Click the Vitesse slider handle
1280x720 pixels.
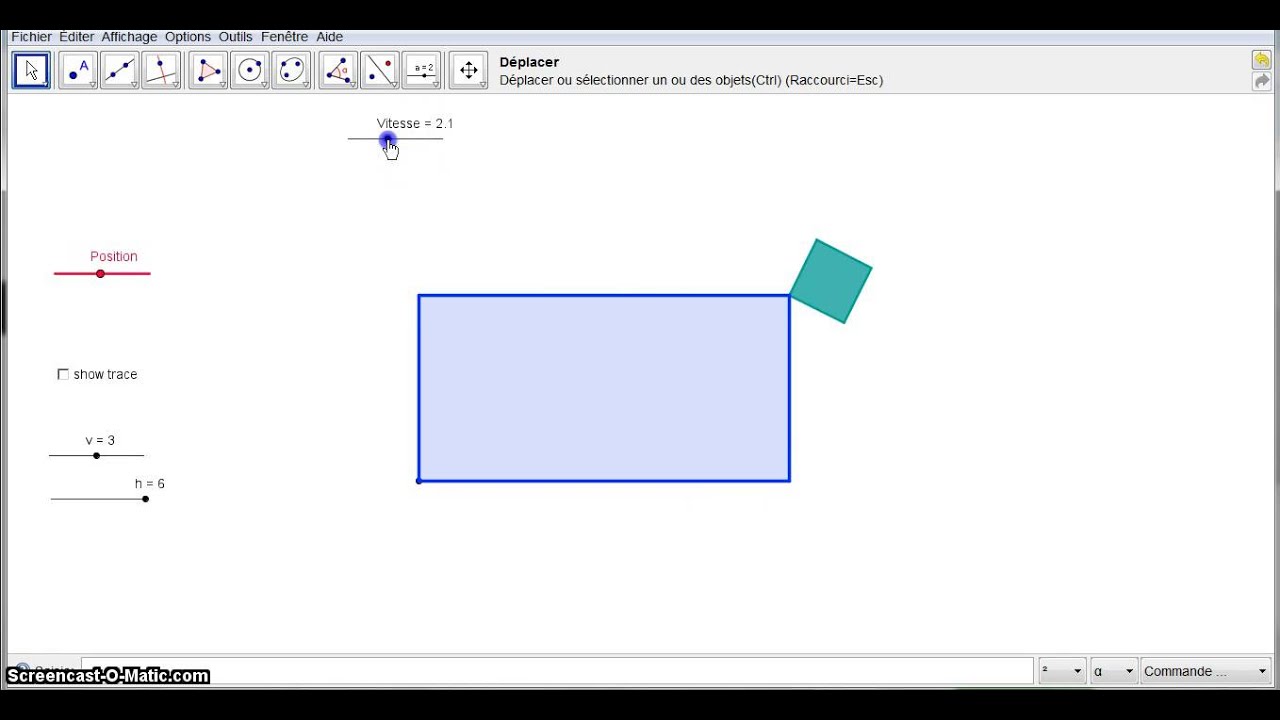387,140
